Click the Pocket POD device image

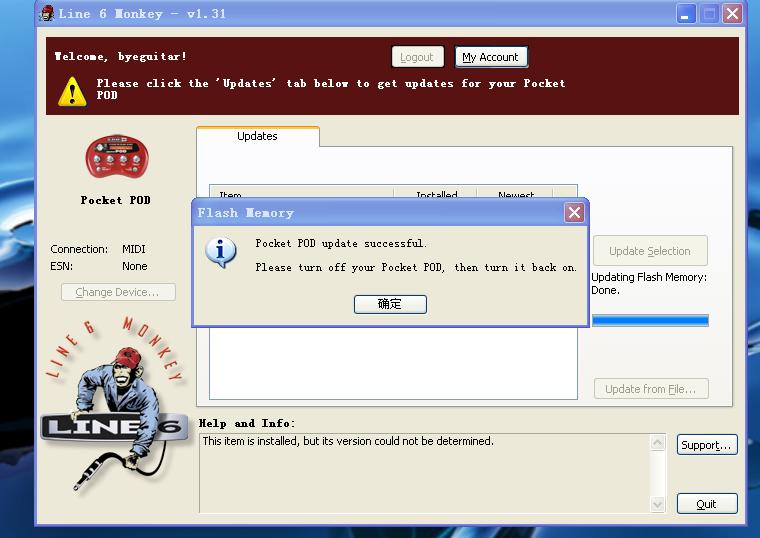117,157
